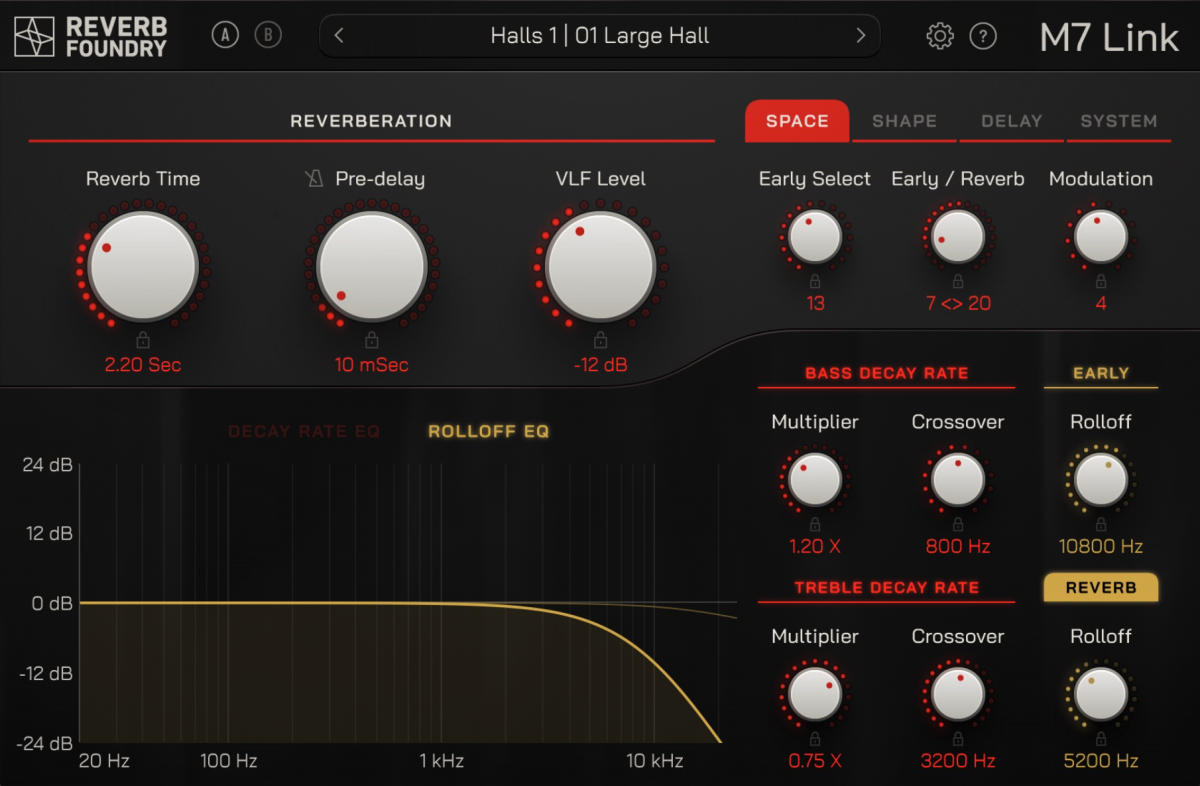Image resolution: width=1200 pixels, height=786 pixels.
Task: Click the 2.20 Sec reverb time value
Action: click(x=143, y=365)
